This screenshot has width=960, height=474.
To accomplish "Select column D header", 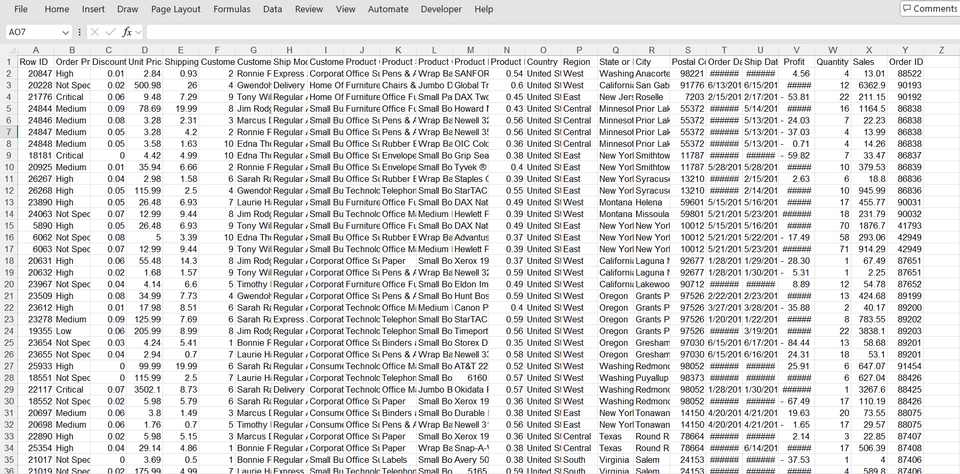I will [x=144, y=50].
